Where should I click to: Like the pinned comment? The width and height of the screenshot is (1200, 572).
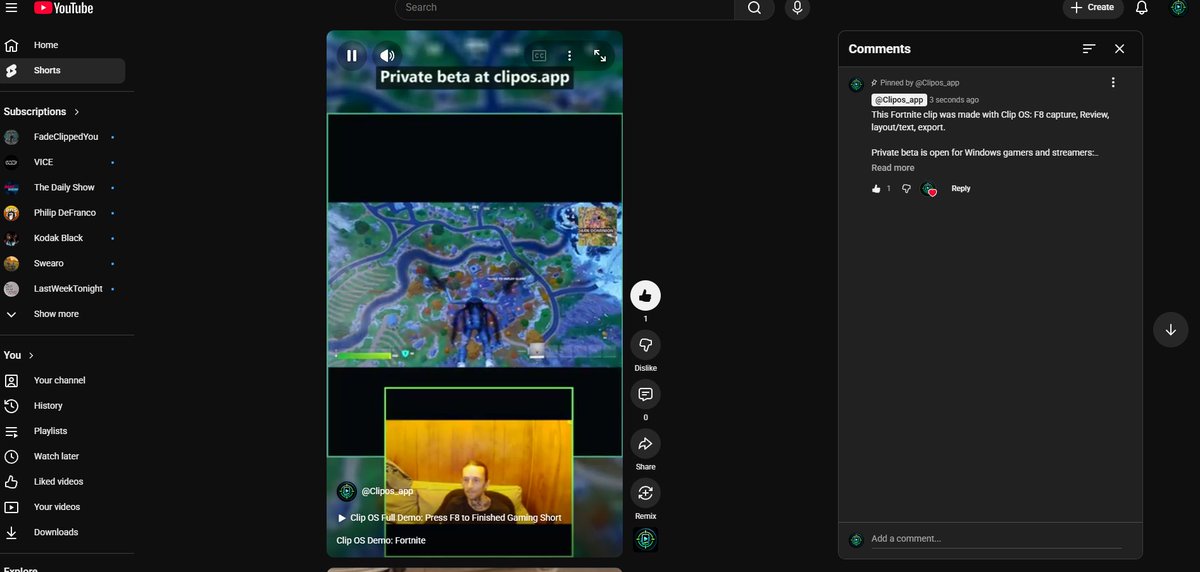(x=876, y=189)
